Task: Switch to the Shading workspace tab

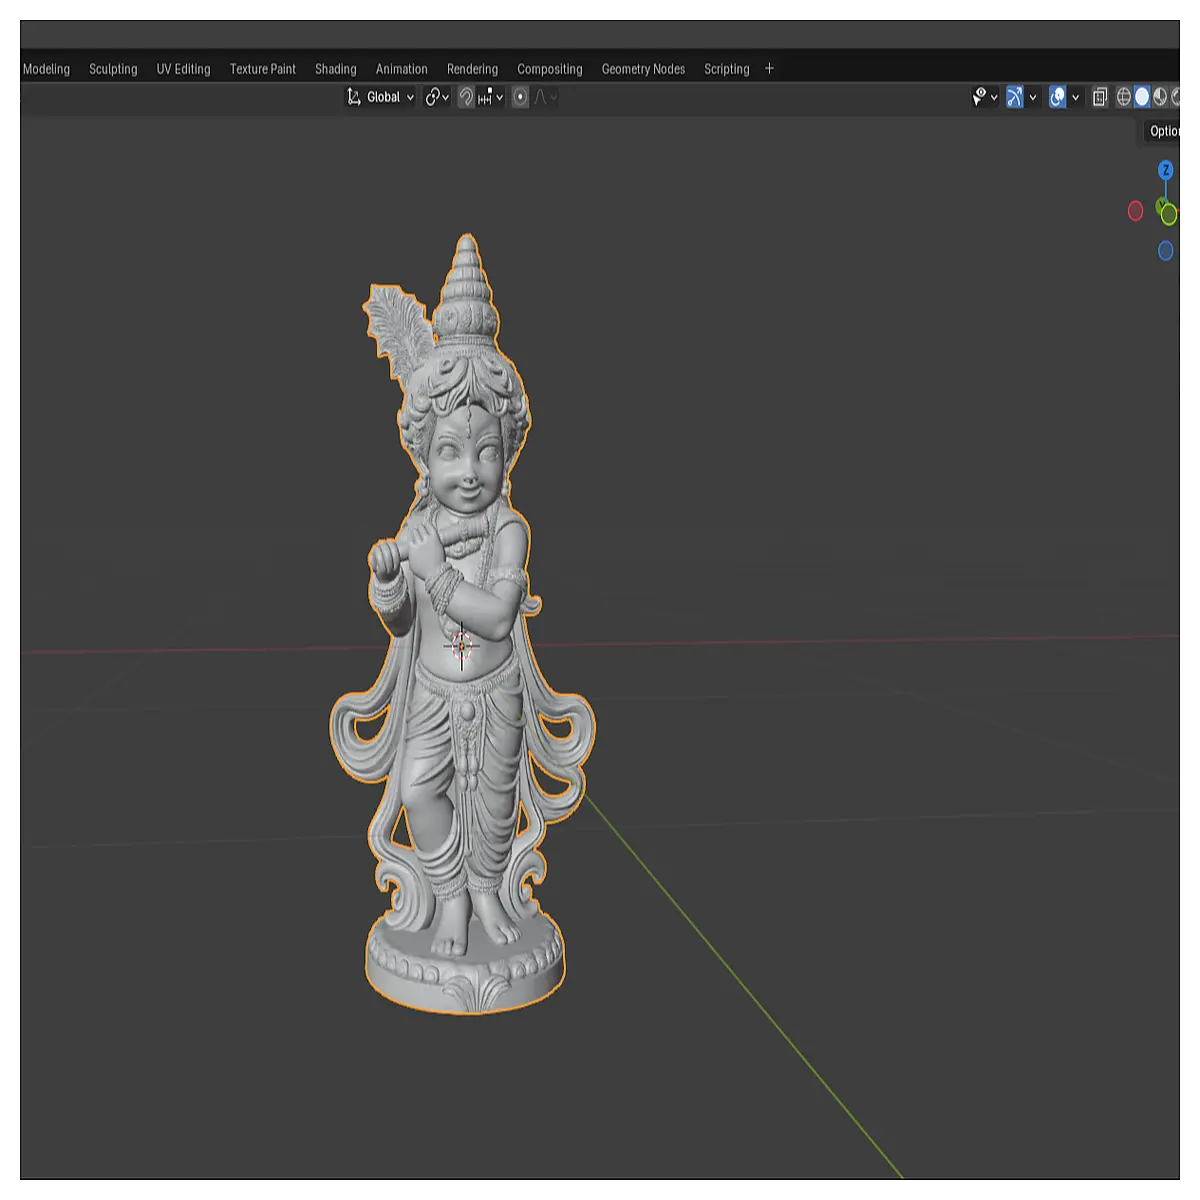Action: (x=336, y=69)
